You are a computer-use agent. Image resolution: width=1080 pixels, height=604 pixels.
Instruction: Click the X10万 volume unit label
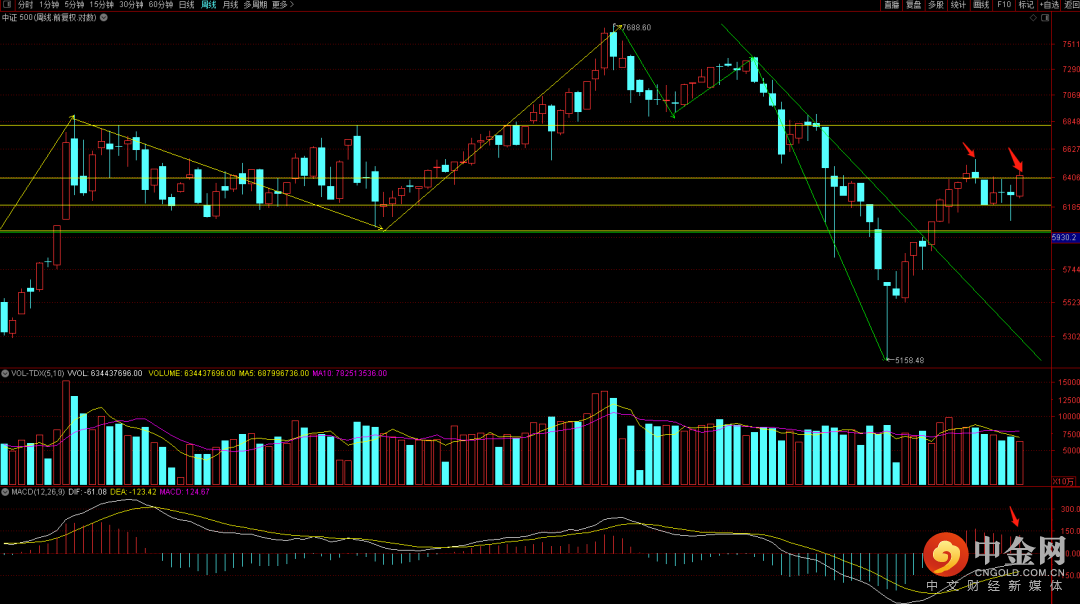pos(1063,481)
